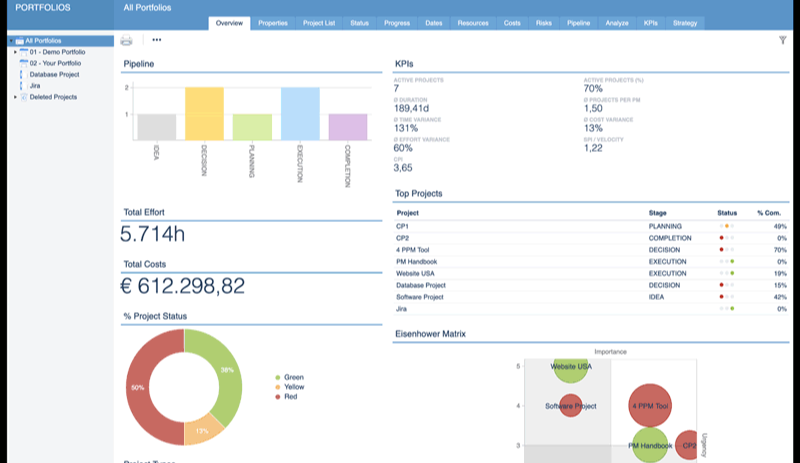Image resolution: width=800 pixels, height=463 pixels.
Task: Select Website USA in Top Projects
Action: 416,273
